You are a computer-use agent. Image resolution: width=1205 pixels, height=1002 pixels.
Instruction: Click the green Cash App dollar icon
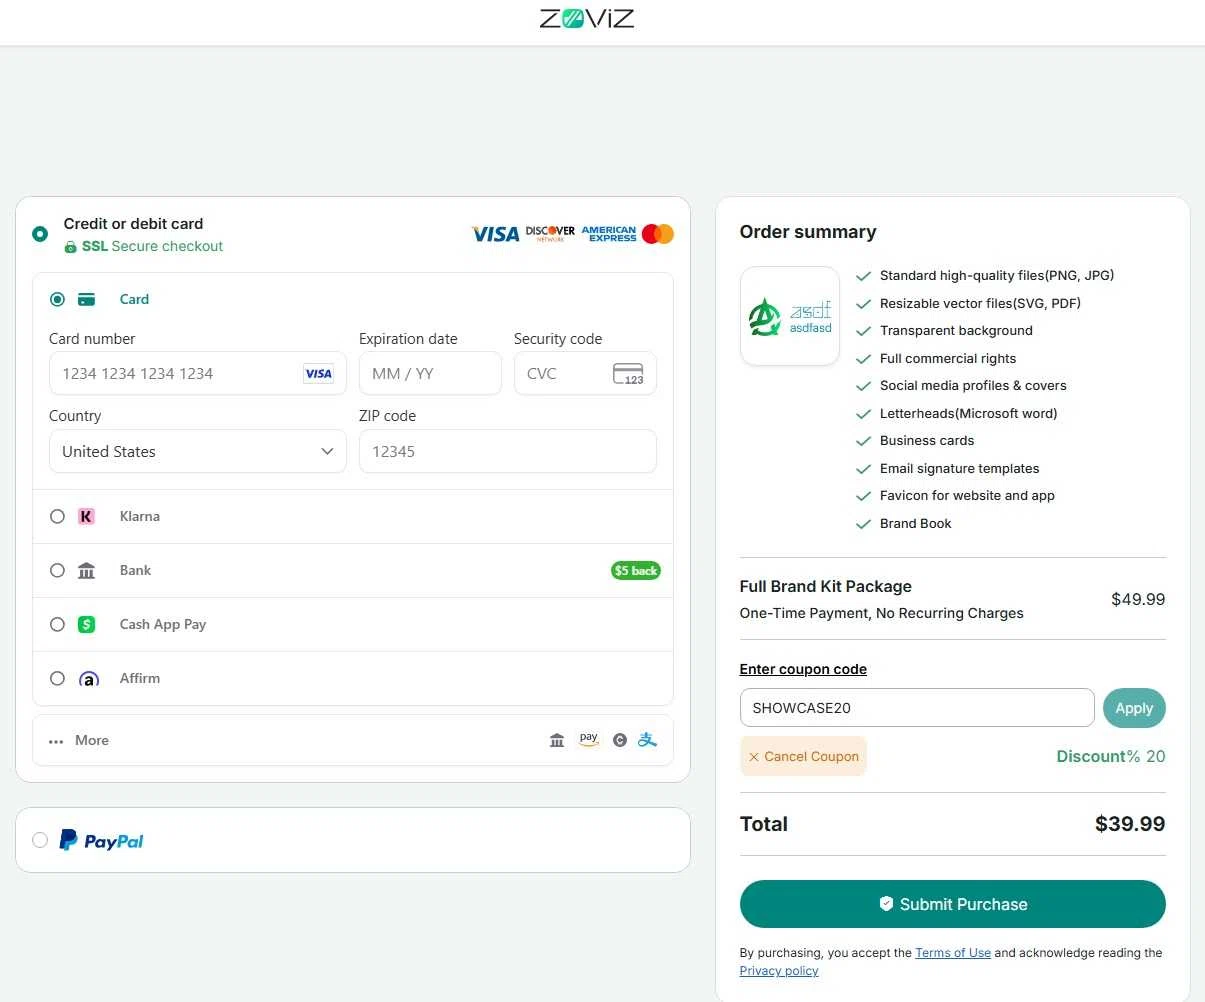coord(86,625)
